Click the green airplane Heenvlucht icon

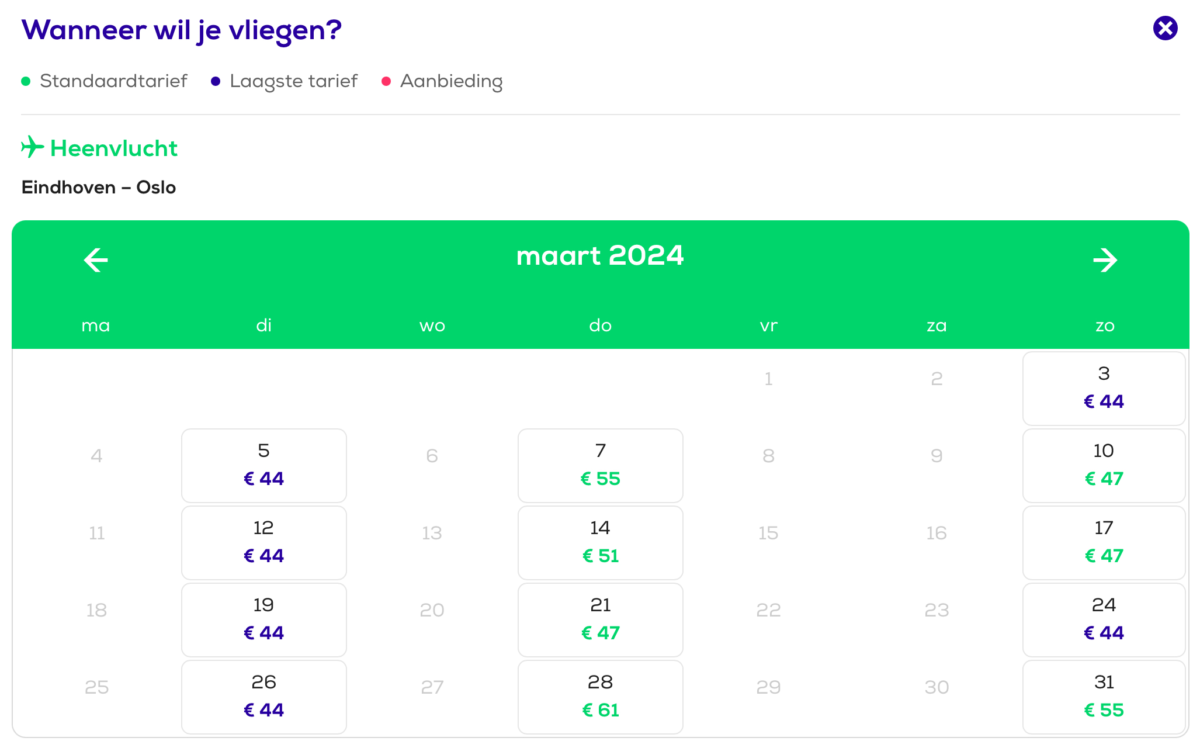coord(32,148)
